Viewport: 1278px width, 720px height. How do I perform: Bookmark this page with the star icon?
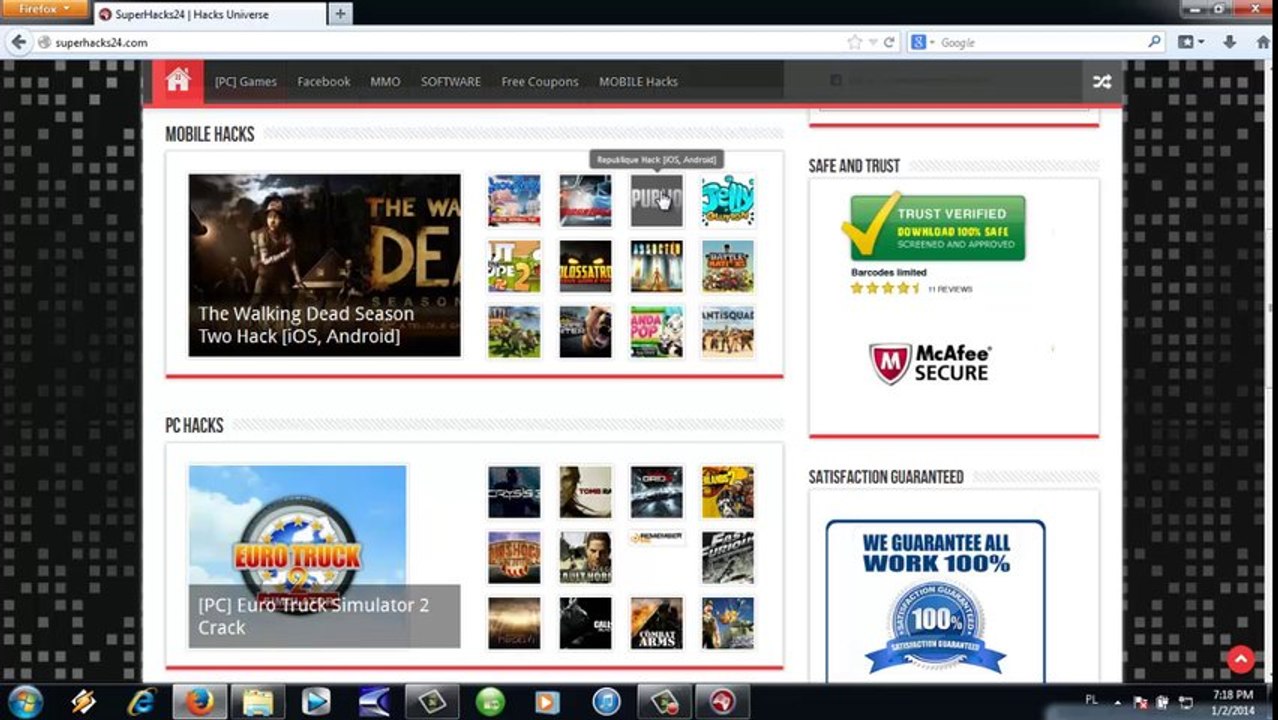tap(854, 43)
